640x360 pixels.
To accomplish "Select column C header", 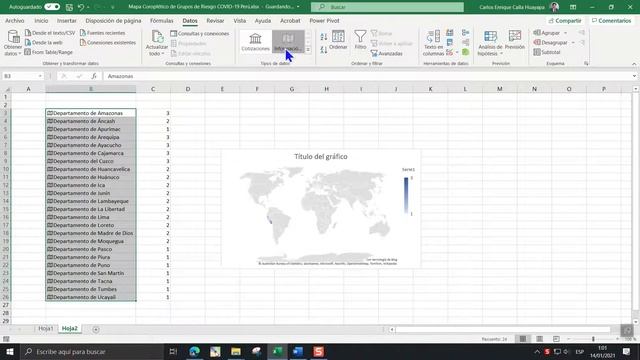I will coord(153,89).
